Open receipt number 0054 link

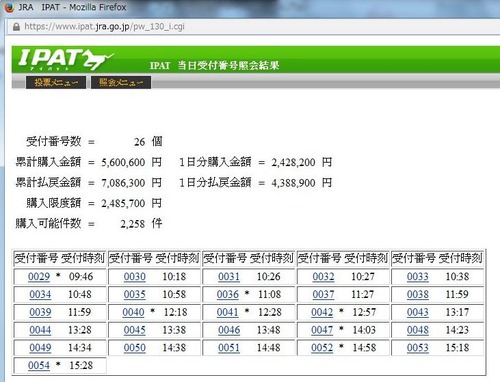pyautogui.click(x=39, y=366)
